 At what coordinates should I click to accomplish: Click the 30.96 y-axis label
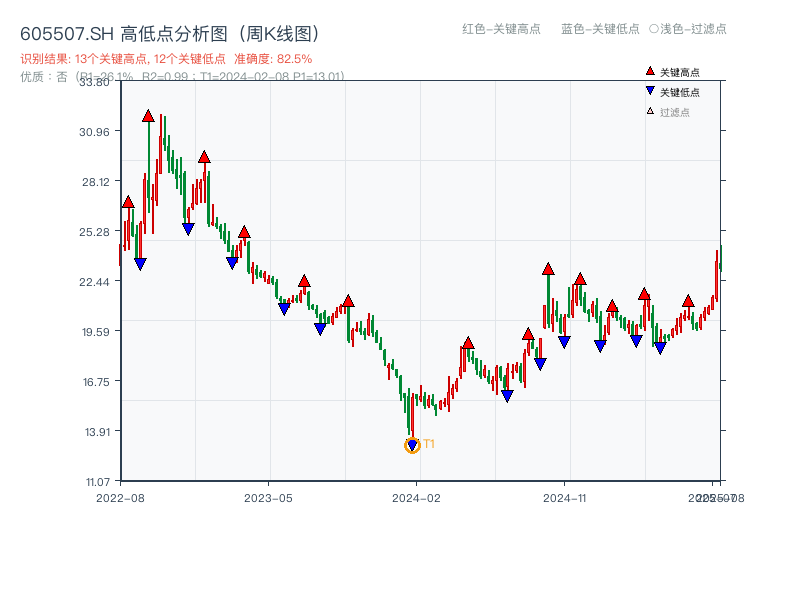(94, 132)
